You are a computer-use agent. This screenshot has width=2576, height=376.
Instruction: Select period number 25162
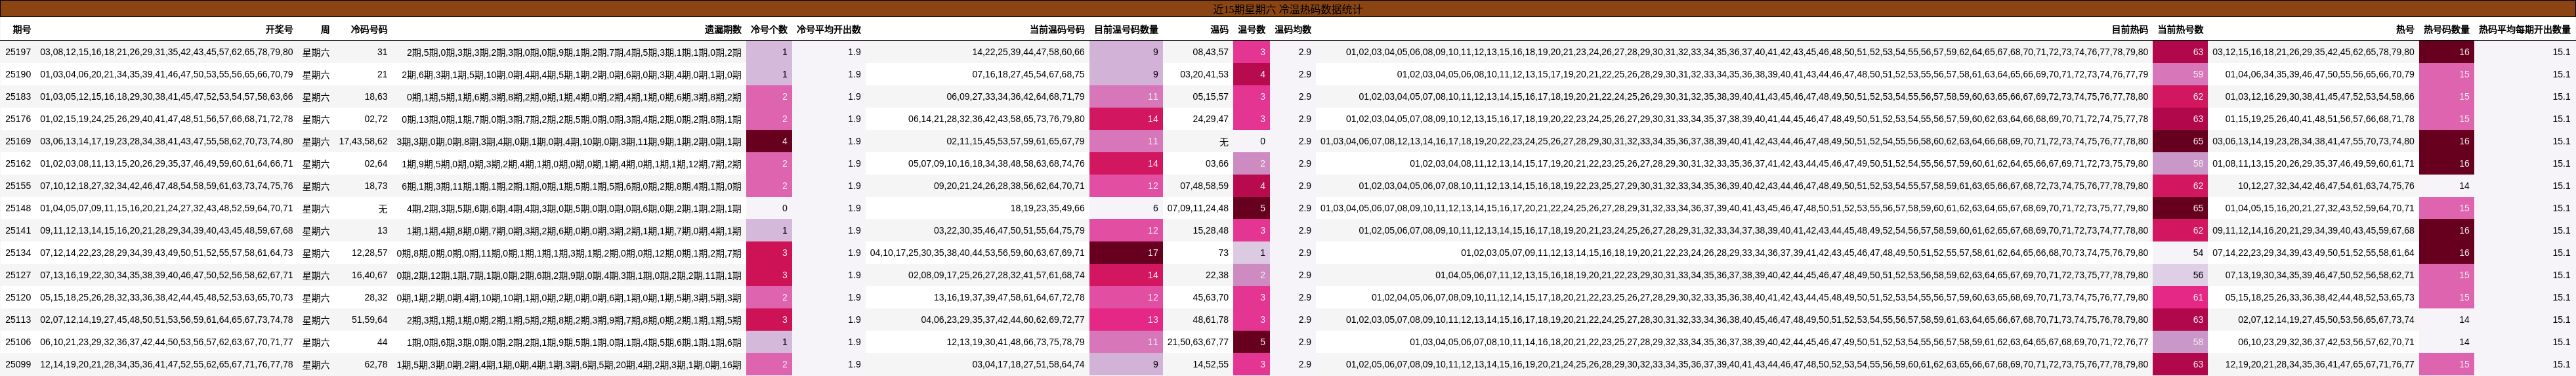coord(18,164)
